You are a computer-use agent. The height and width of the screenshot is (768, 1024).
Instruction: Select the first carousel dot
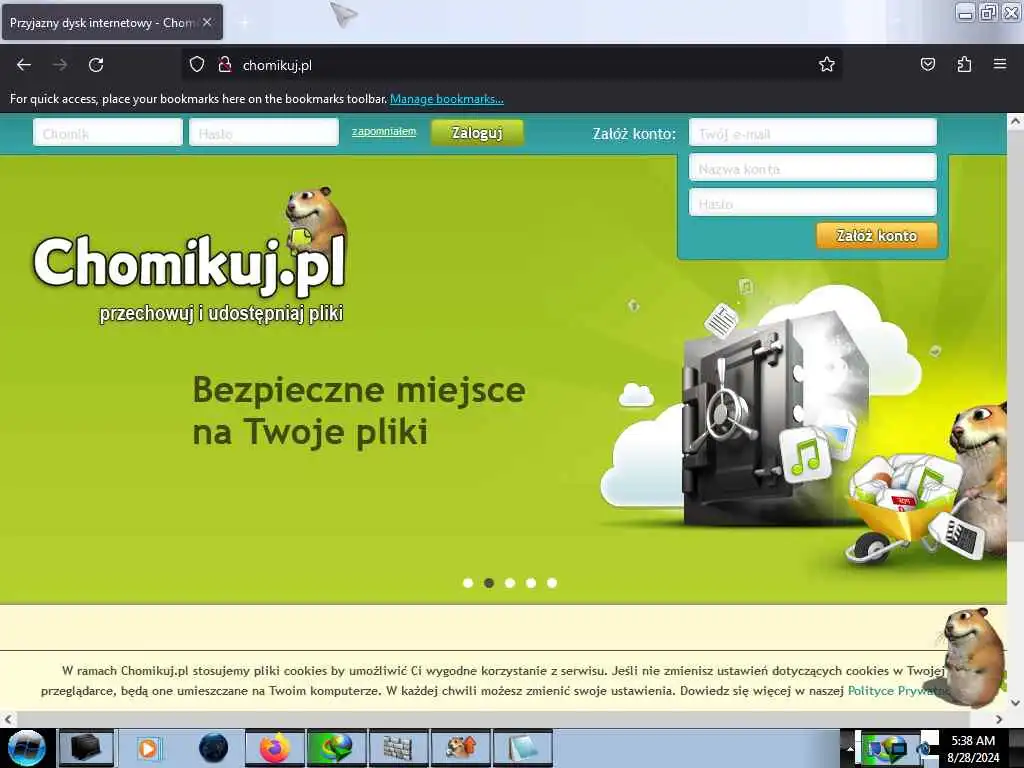[468, 583]
